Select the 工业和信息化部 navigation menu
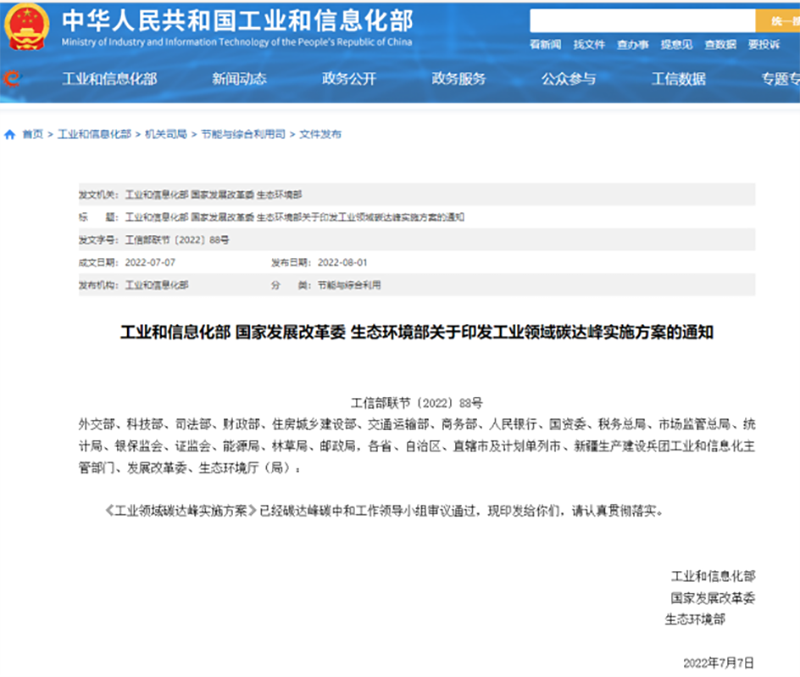 109,80
